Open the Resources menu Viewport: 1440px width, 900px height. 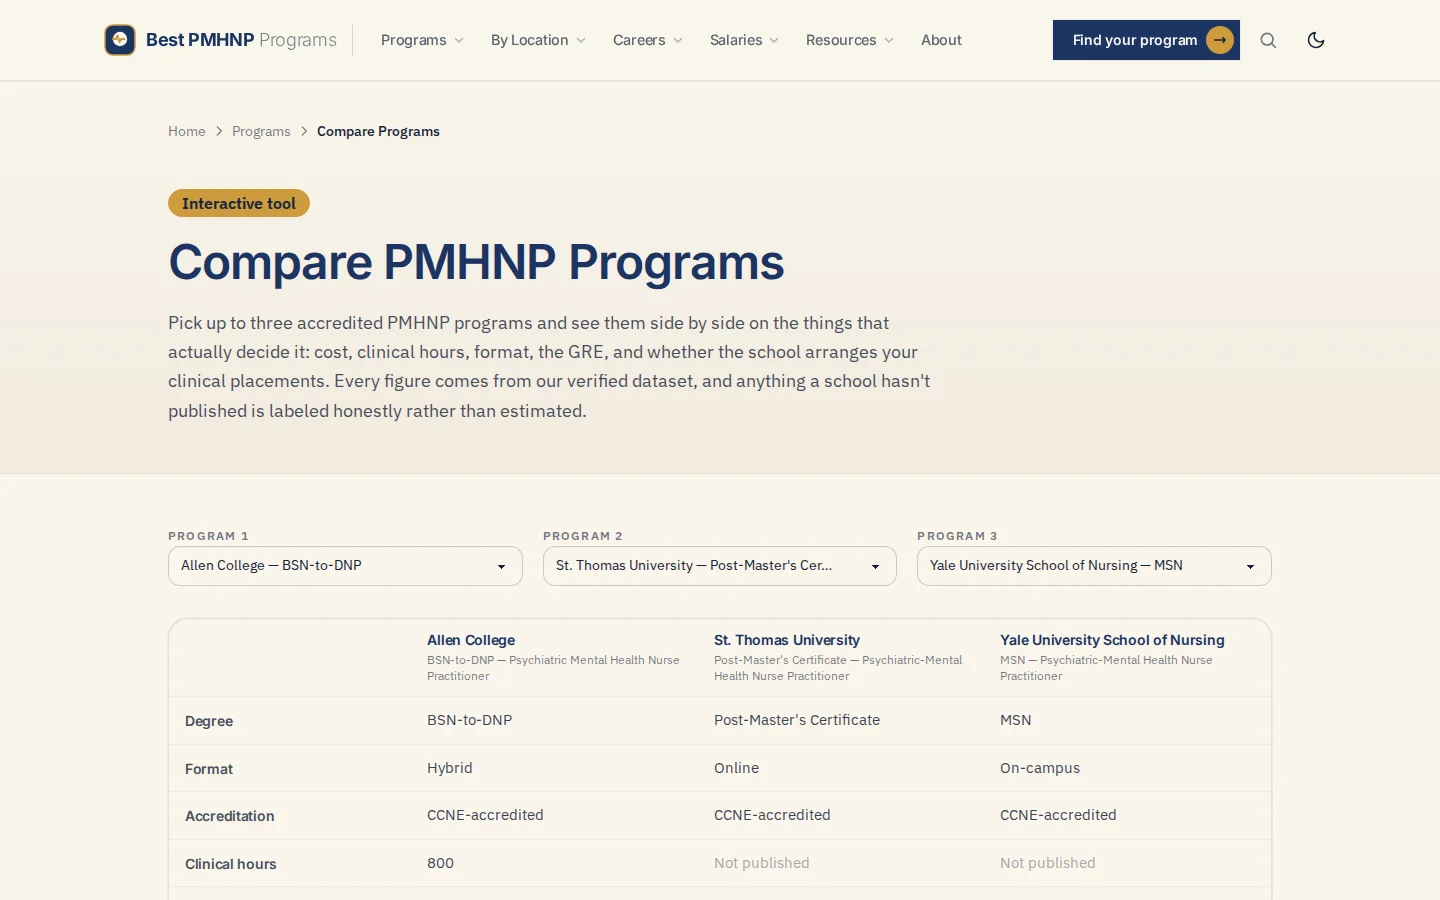(x=850, y=40)
